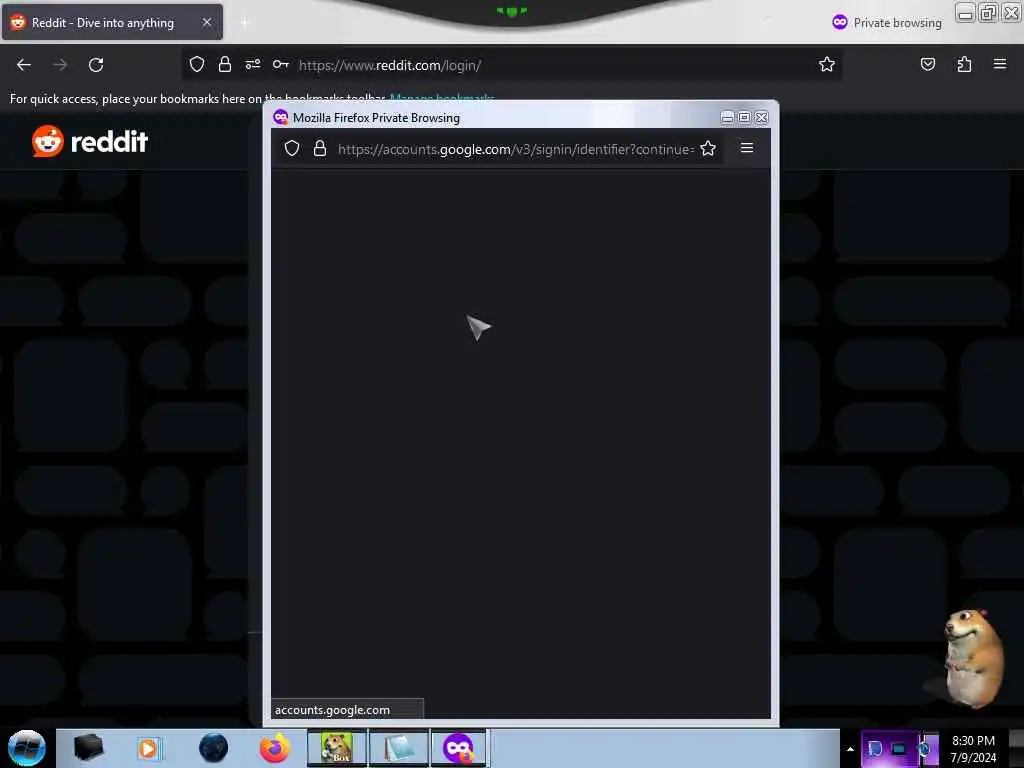Open shield icon in Google popup window
Image resolution: width=1024 pixels, height=768 pixels.
point(292,148)
